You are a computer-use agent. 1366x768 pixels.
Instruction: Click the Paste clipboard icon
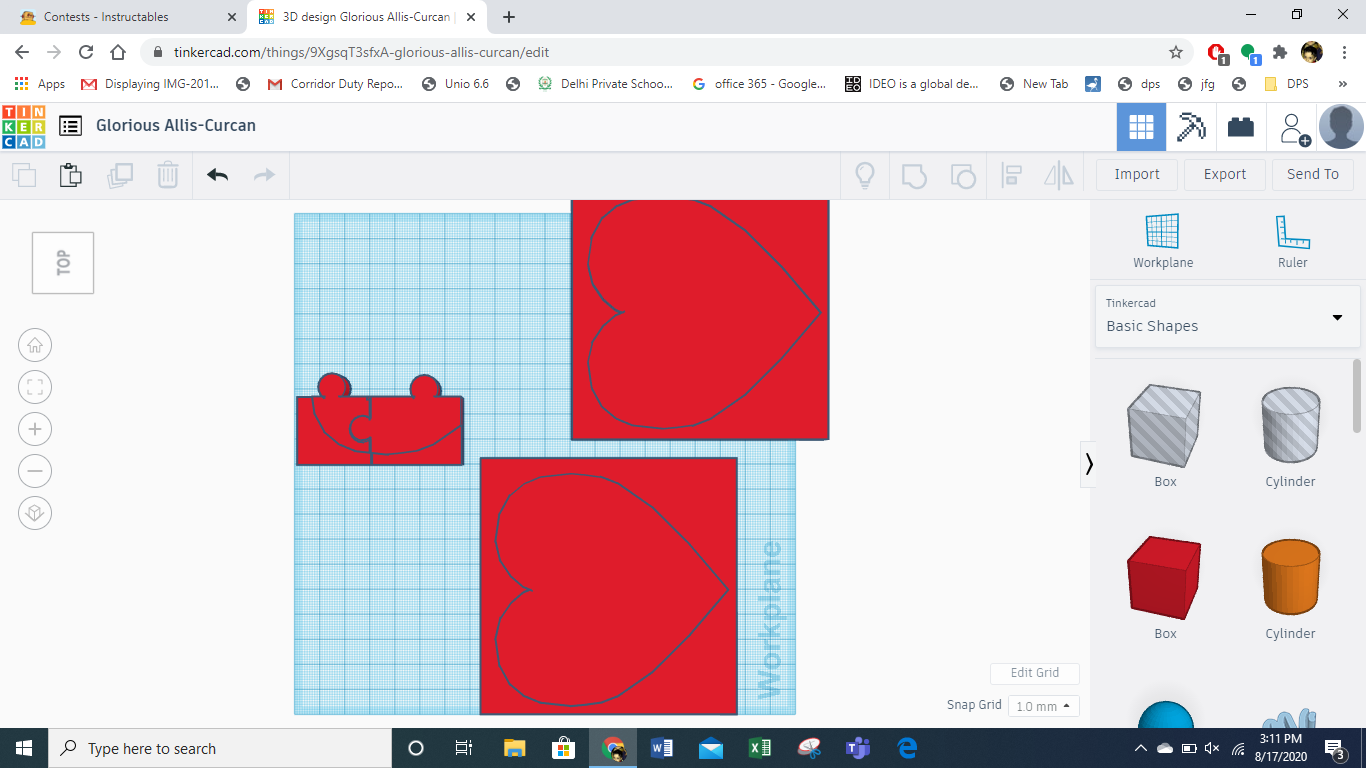tap(70, 175)
